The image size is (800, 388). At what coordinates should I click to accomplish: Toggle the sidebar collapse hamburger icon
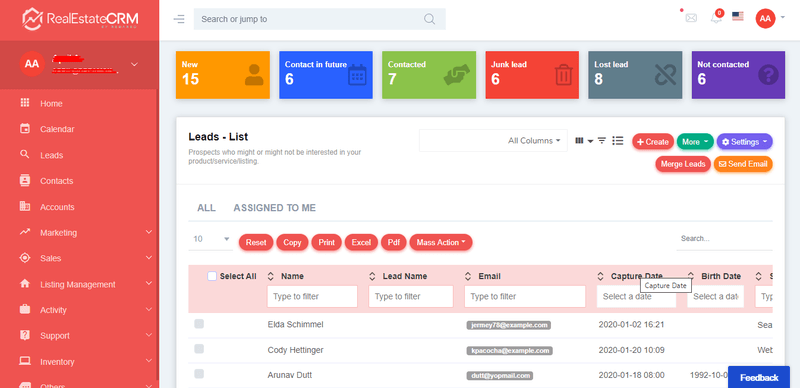(179, 19)
